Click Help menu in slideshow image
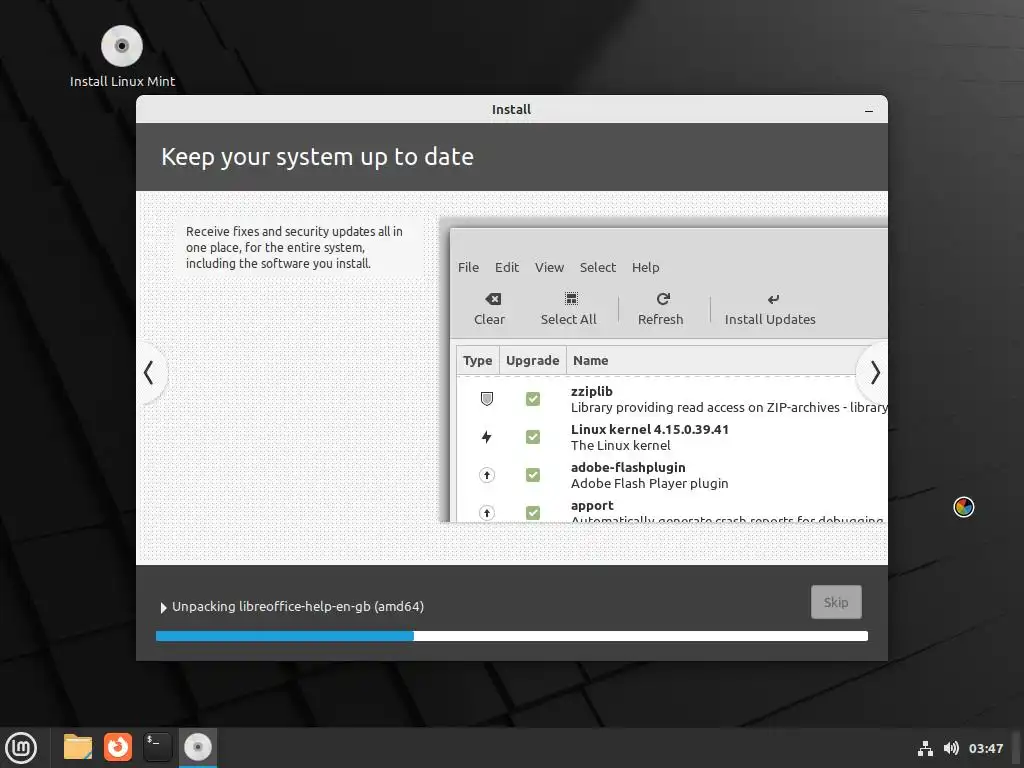Viewport: 1024px width, 768px height. (645, 267)
